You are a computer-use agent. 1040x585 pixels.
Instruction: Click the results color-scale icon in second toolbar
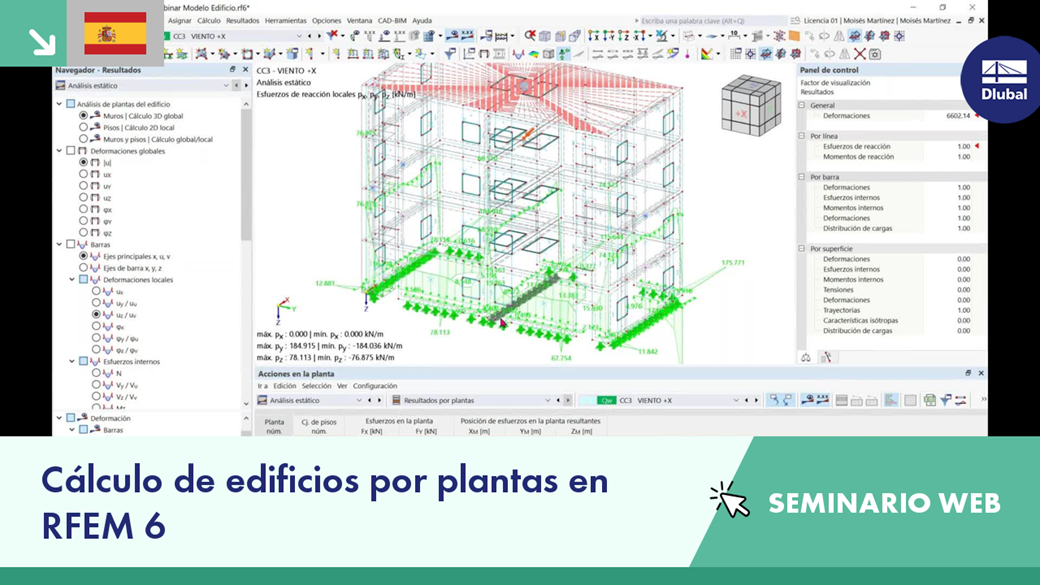pos(707,54)
